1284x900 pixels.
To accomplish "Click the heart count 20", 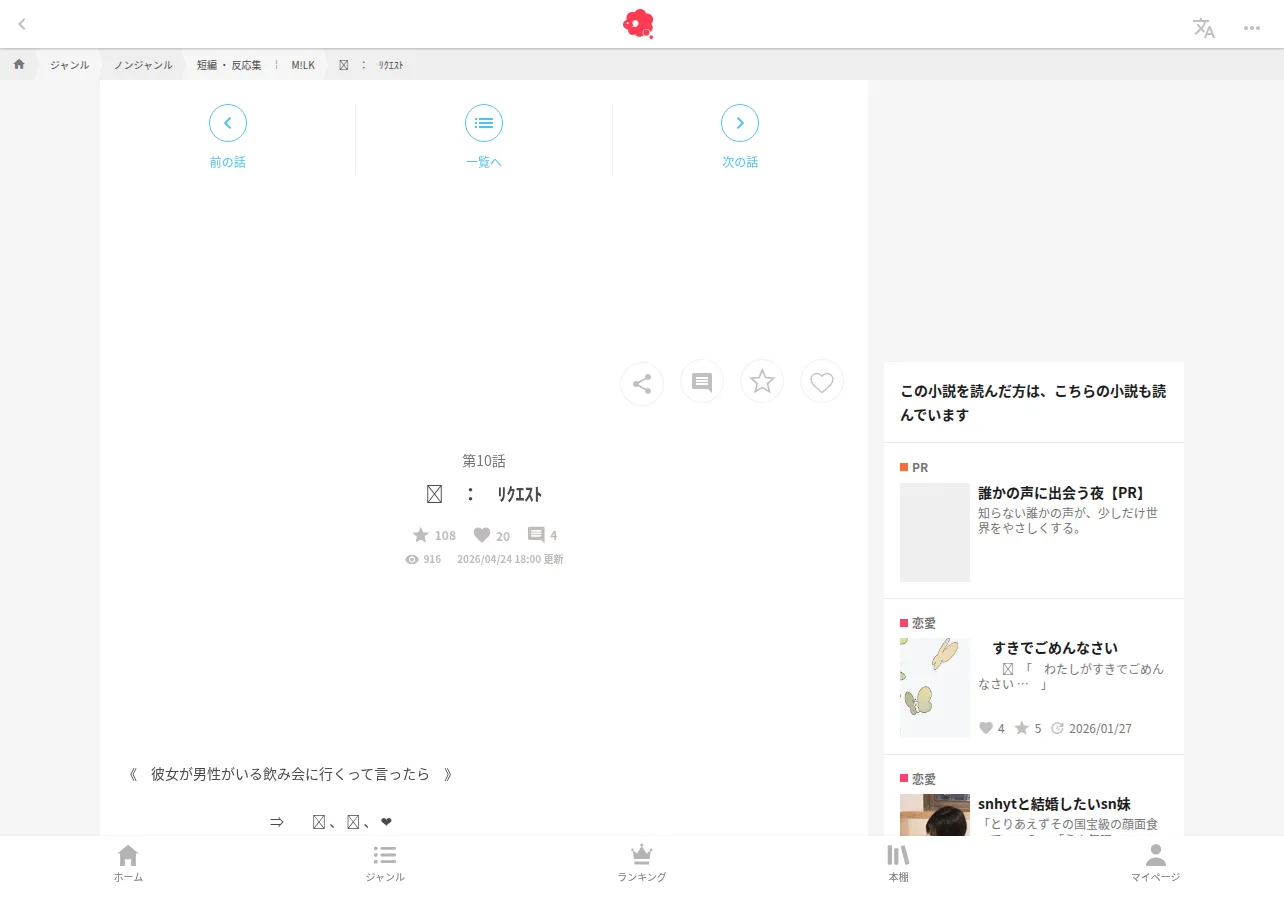I will pyautogui.click(x=491, y=535).
